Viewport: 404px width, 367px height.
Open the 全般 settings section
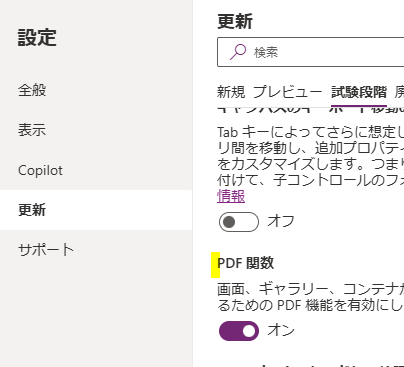tap(32, 90)
